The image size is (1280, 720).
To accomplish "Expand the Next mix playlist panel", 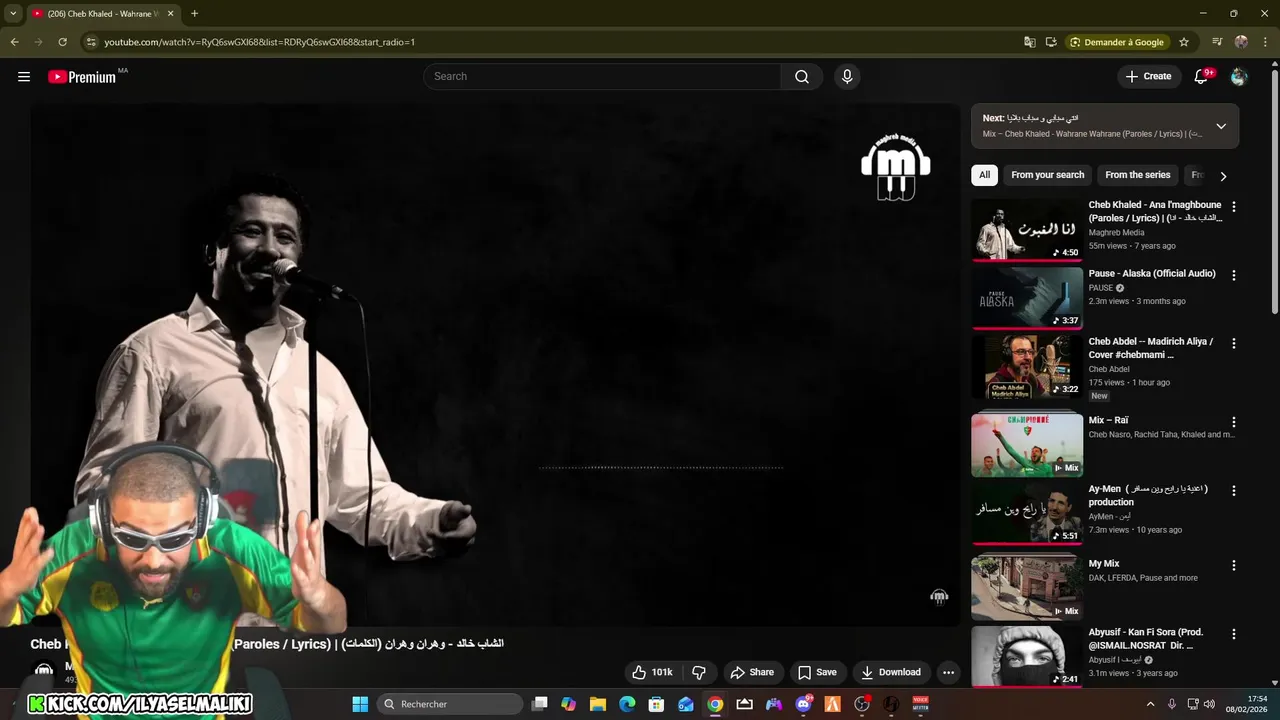I will [x=1221, y=126].
